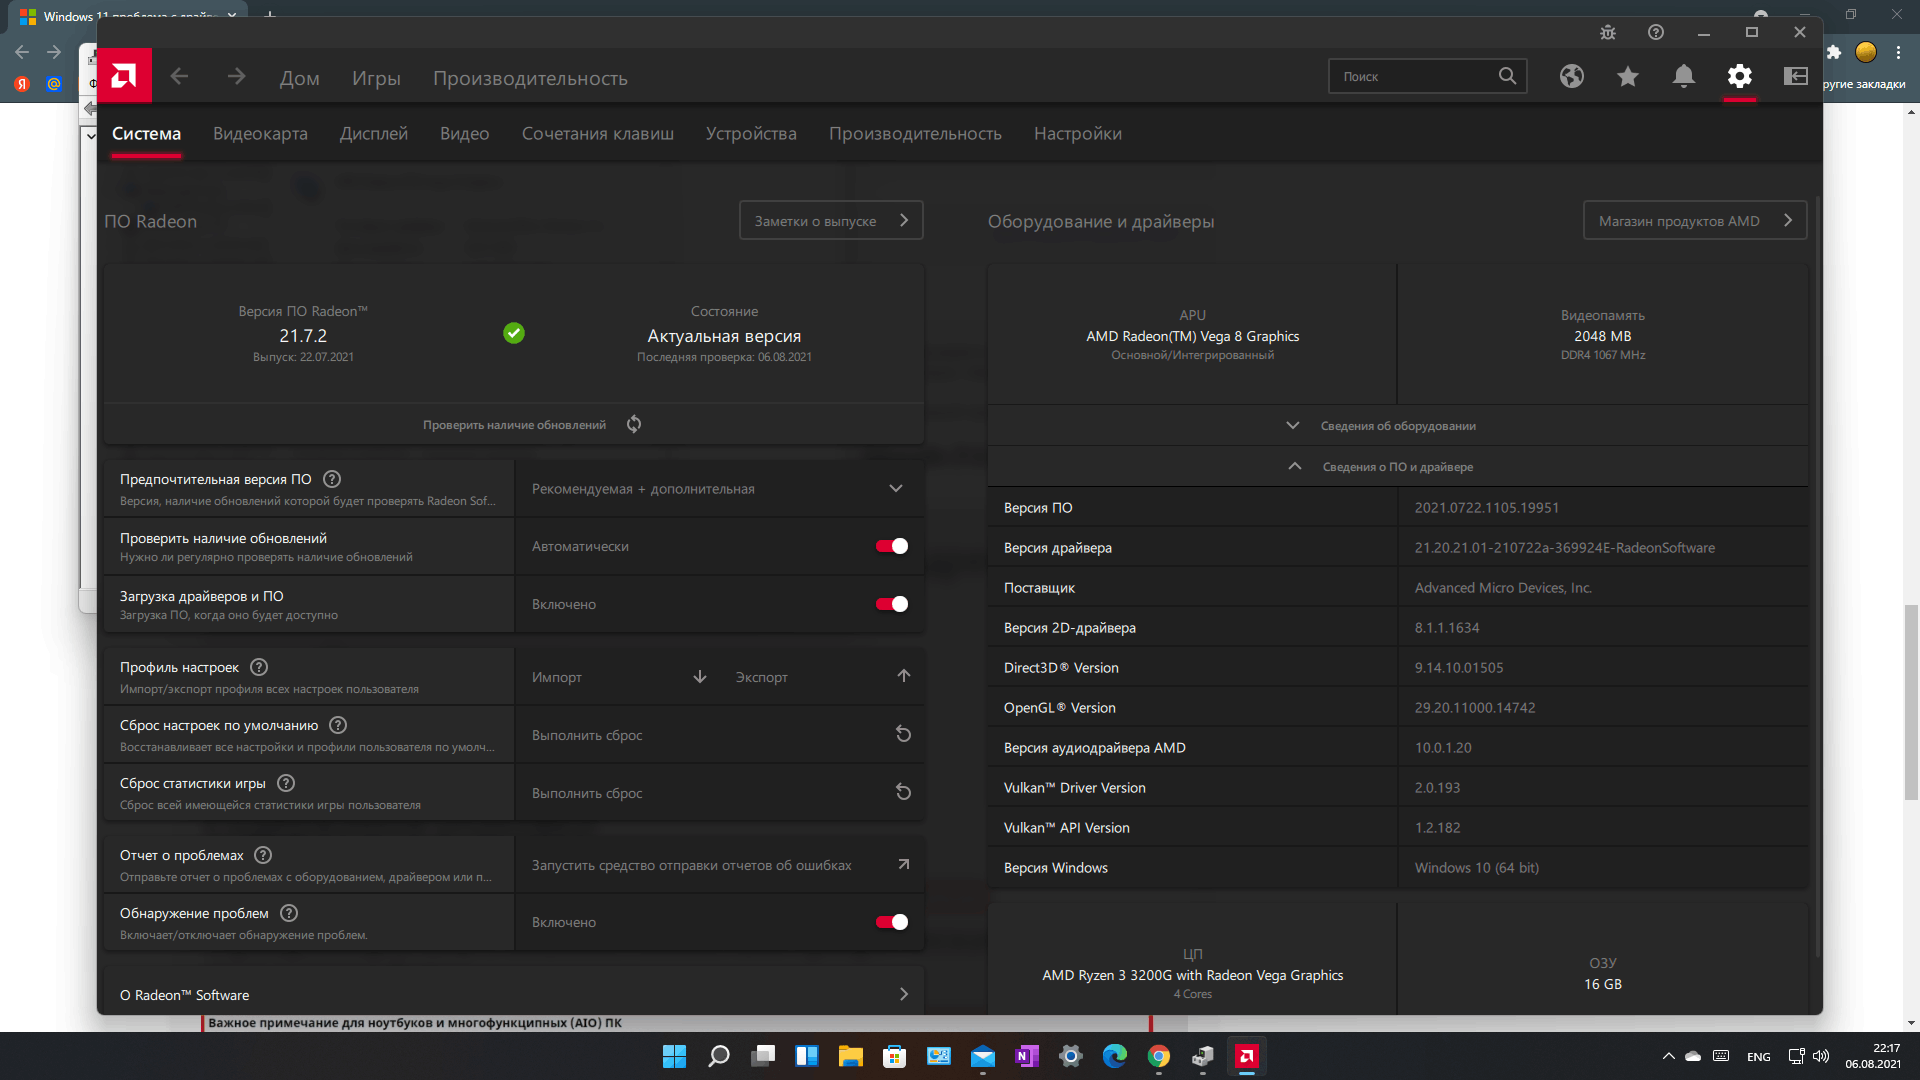Open the Дом top menu

pos(300,78)
